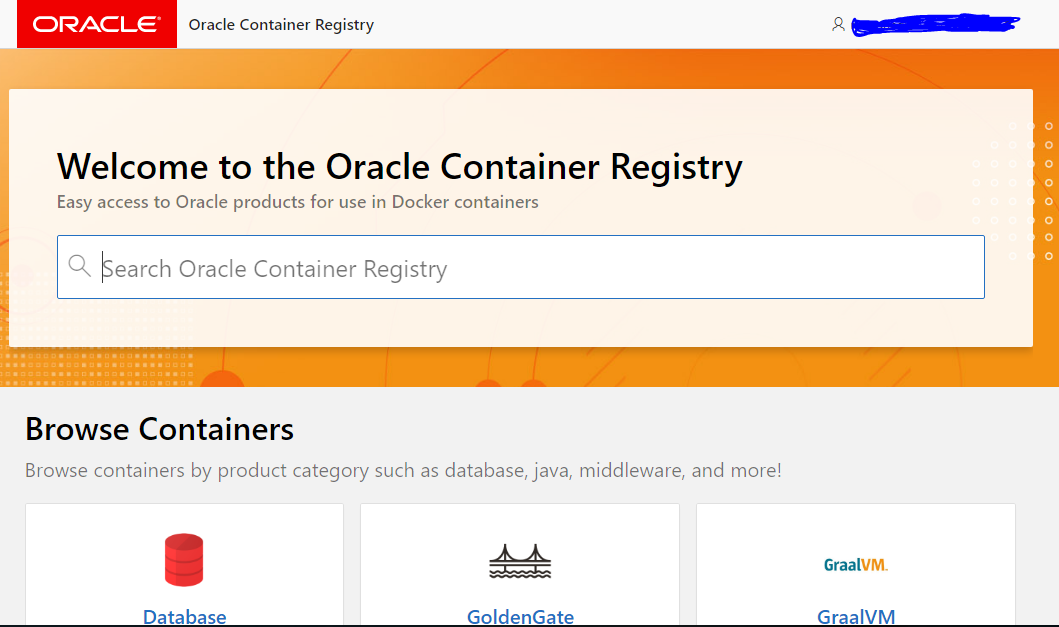Screen dimensions: 1059x627
Task: Click the Oracle Container Registry header title
Action: tap(281, 25)
